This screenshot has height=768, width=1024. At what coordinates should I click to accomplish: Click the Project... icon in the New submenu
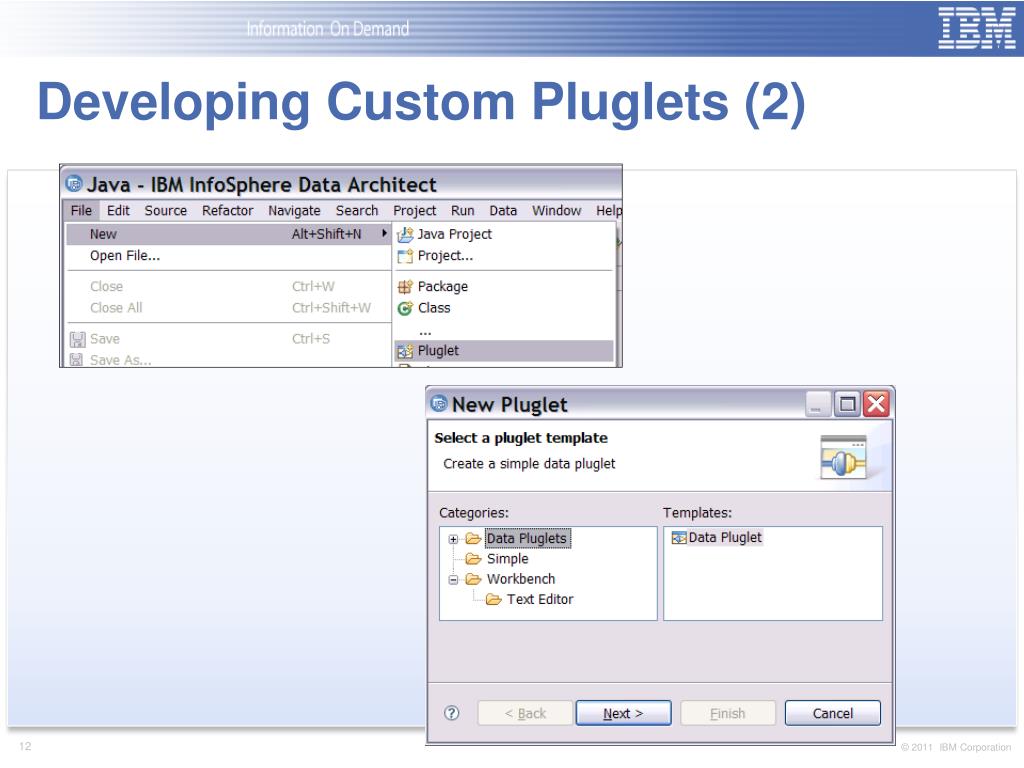[x=405, y=256]
